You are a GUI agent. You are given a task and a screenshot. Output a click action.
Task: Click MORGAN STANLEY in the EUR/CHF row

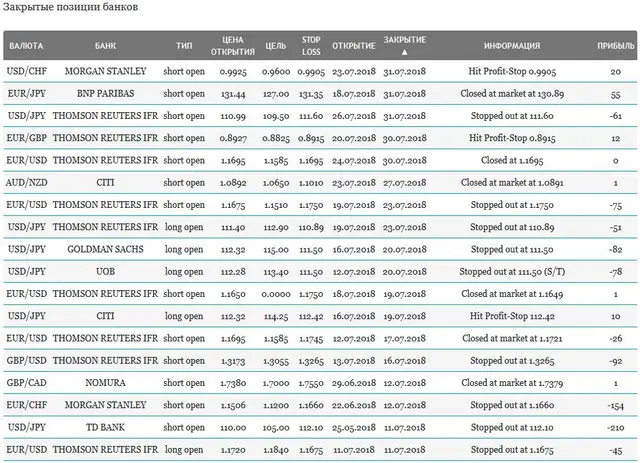(x=105, y=405)
